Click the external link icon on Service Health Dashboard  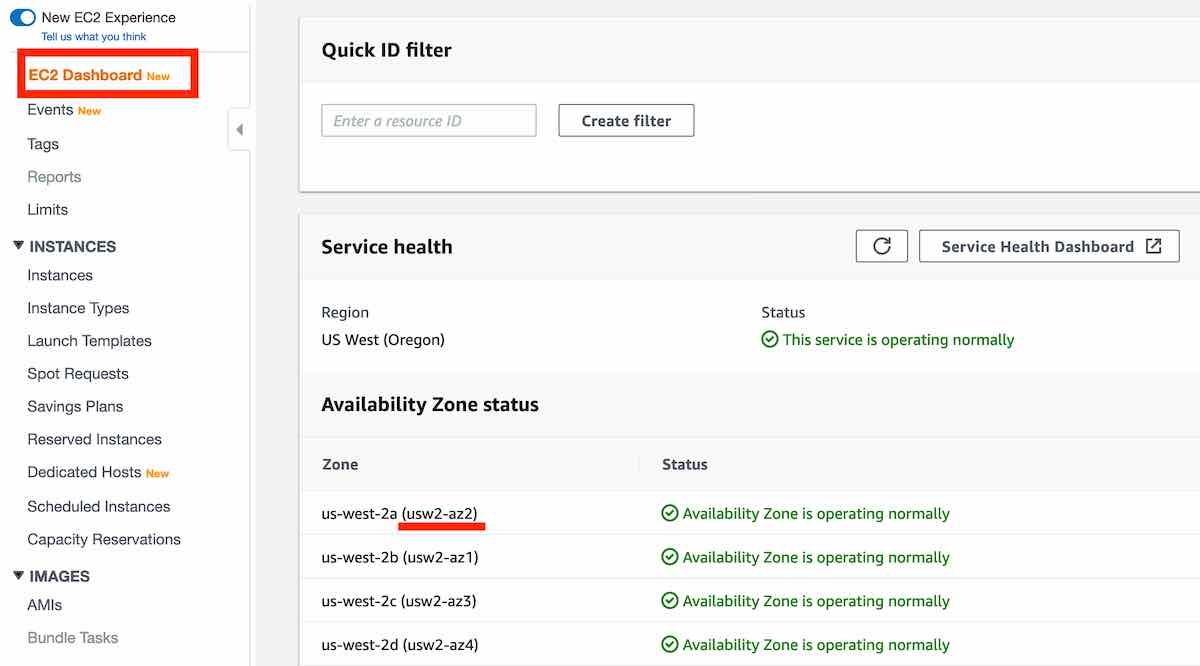click(1154, 246)
